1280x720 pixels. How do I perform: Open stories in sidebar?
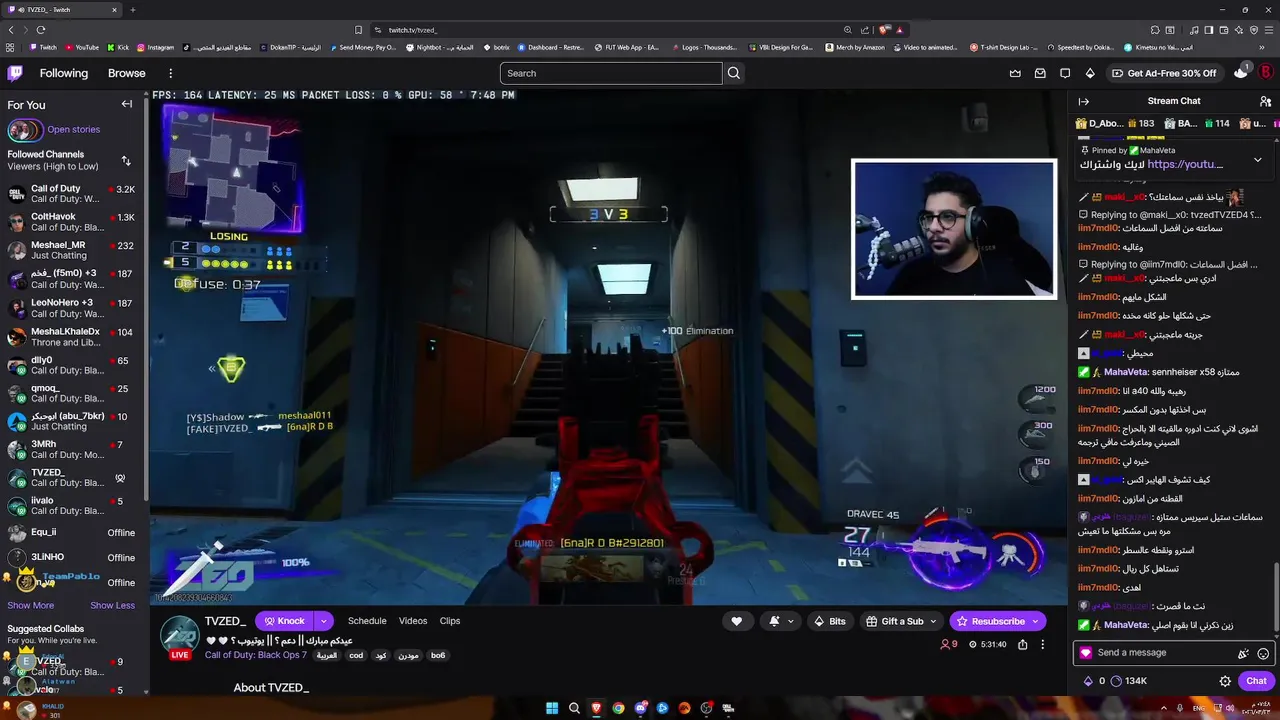(73, 130)
